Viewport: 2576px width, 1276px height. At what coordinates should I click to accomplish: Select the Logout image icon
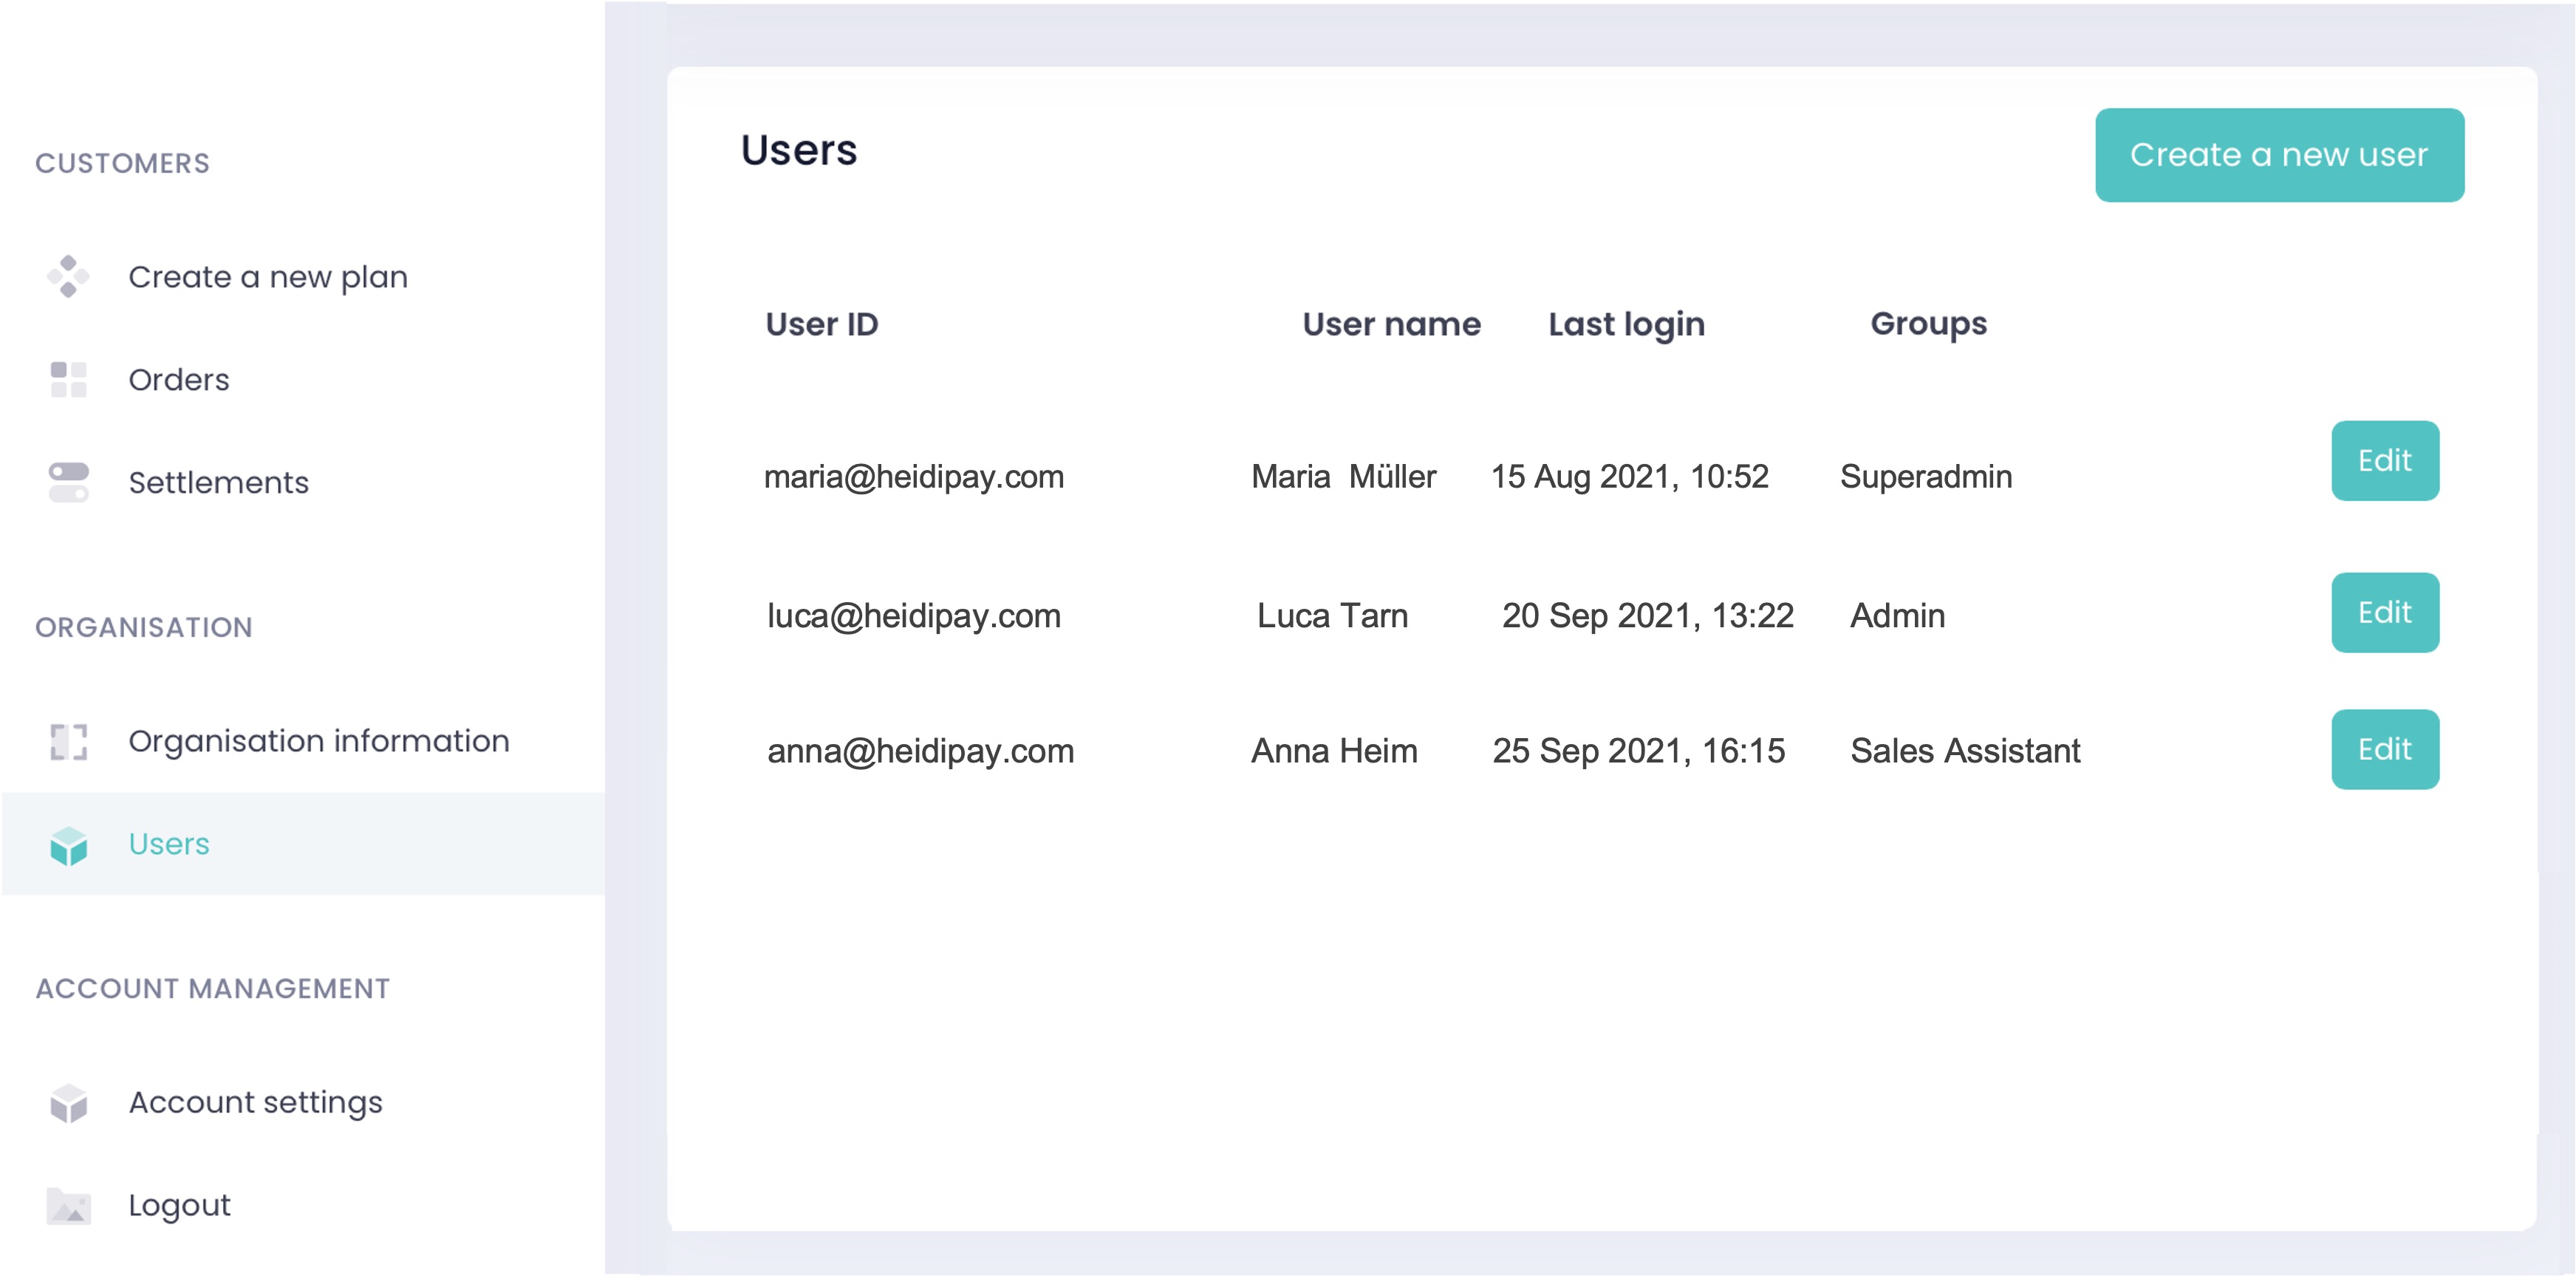click(68, 1205)
